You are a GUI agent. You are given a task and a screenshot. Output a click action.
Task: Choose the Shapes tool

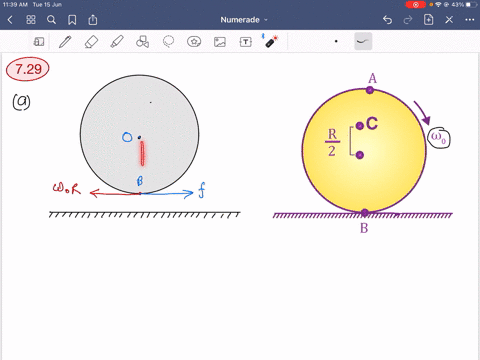click(143, 42)
